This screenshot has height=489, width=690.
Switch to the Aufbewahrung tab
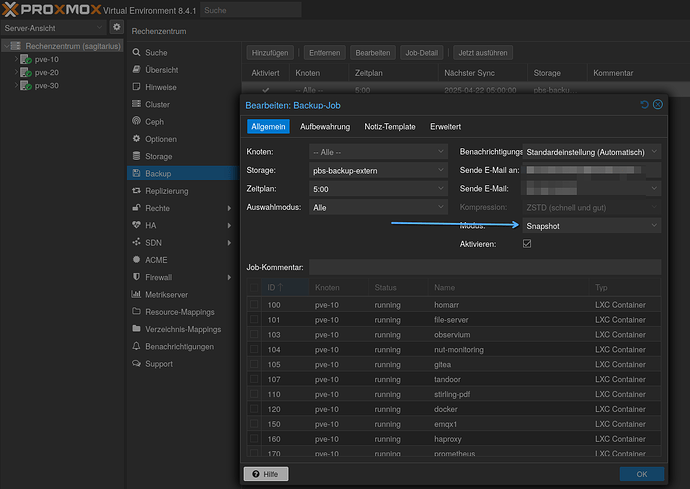click(325, 127)
